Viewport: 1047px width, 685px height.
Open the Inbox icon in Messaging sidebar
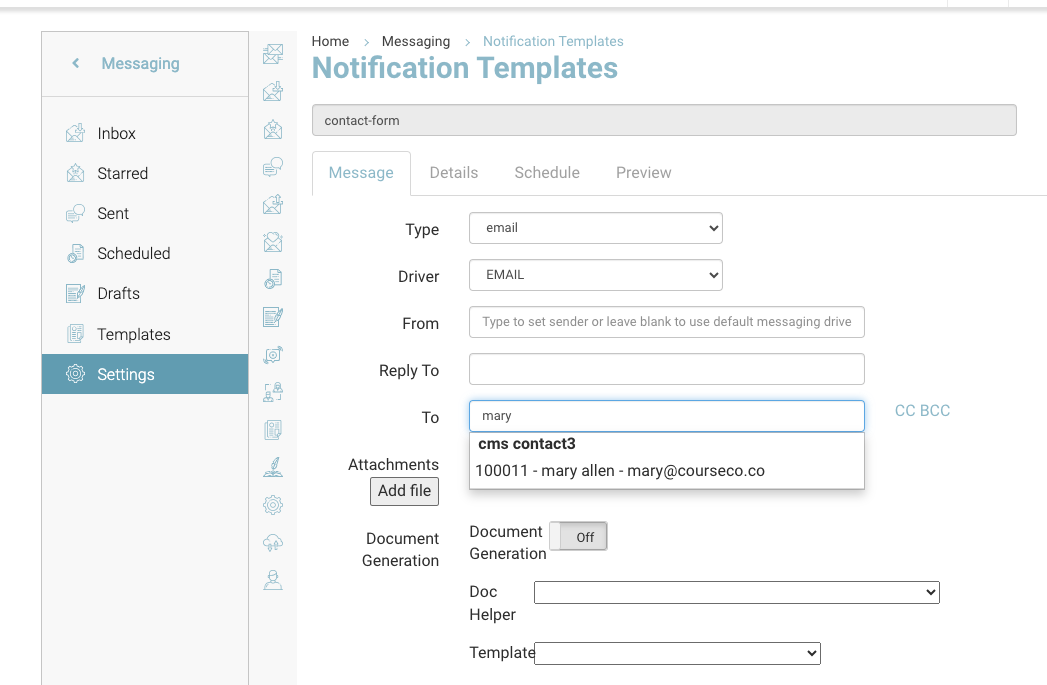pos(75,133)
